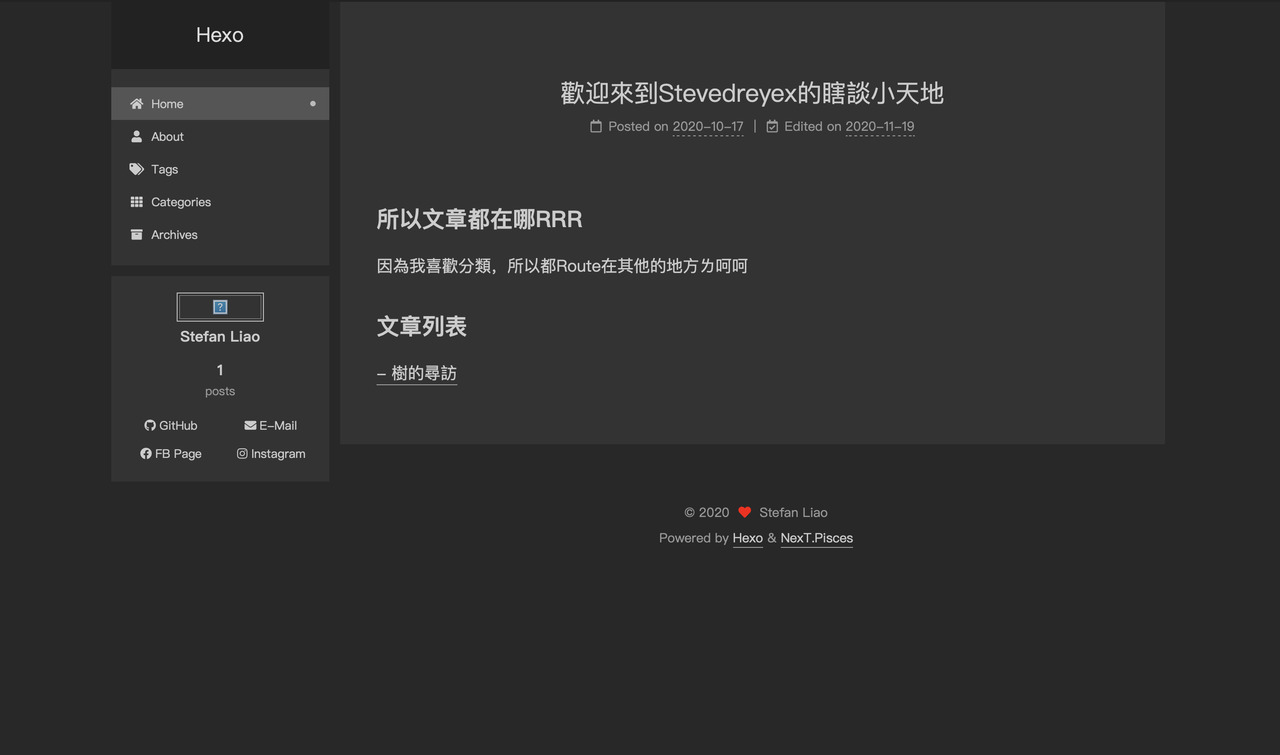Click Stefan Liao in the footer
Image resolution: width=1280 pixels, height=755 pixels.
tap(793, 512)
